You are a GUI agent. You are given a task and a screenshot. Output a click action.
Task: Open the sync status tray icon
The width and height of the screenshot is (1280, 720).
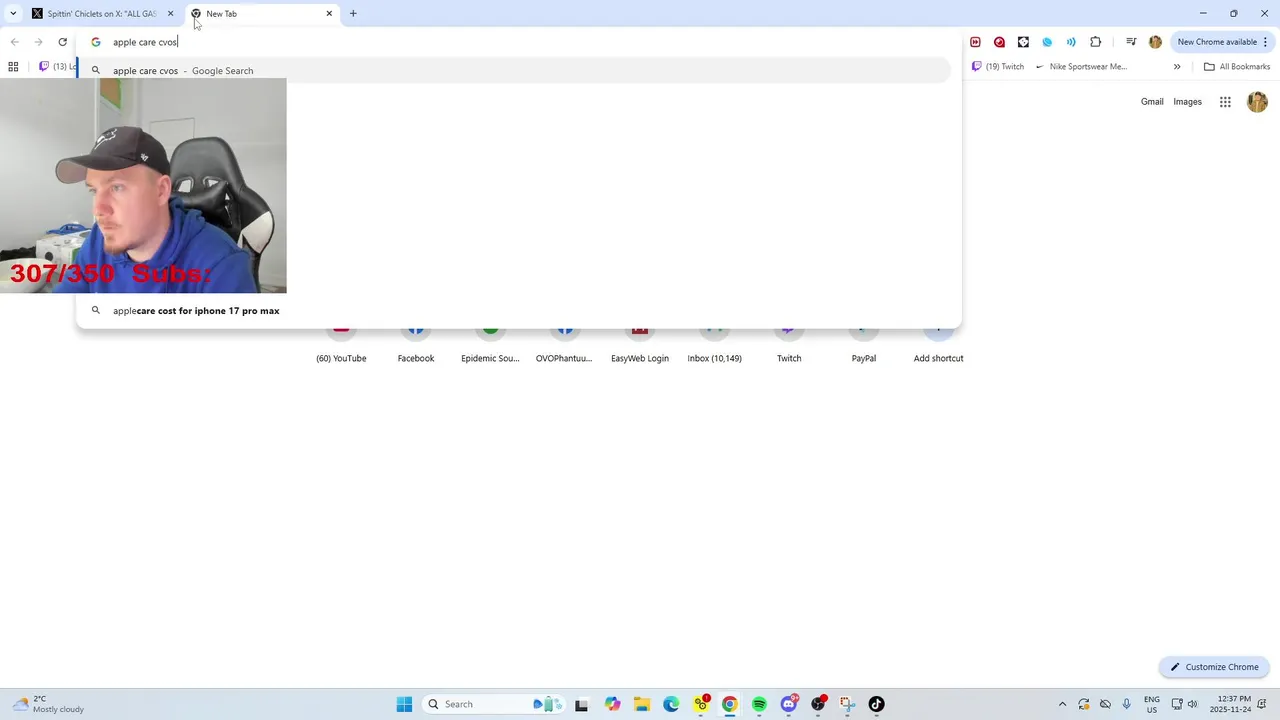coord(1083,704)
